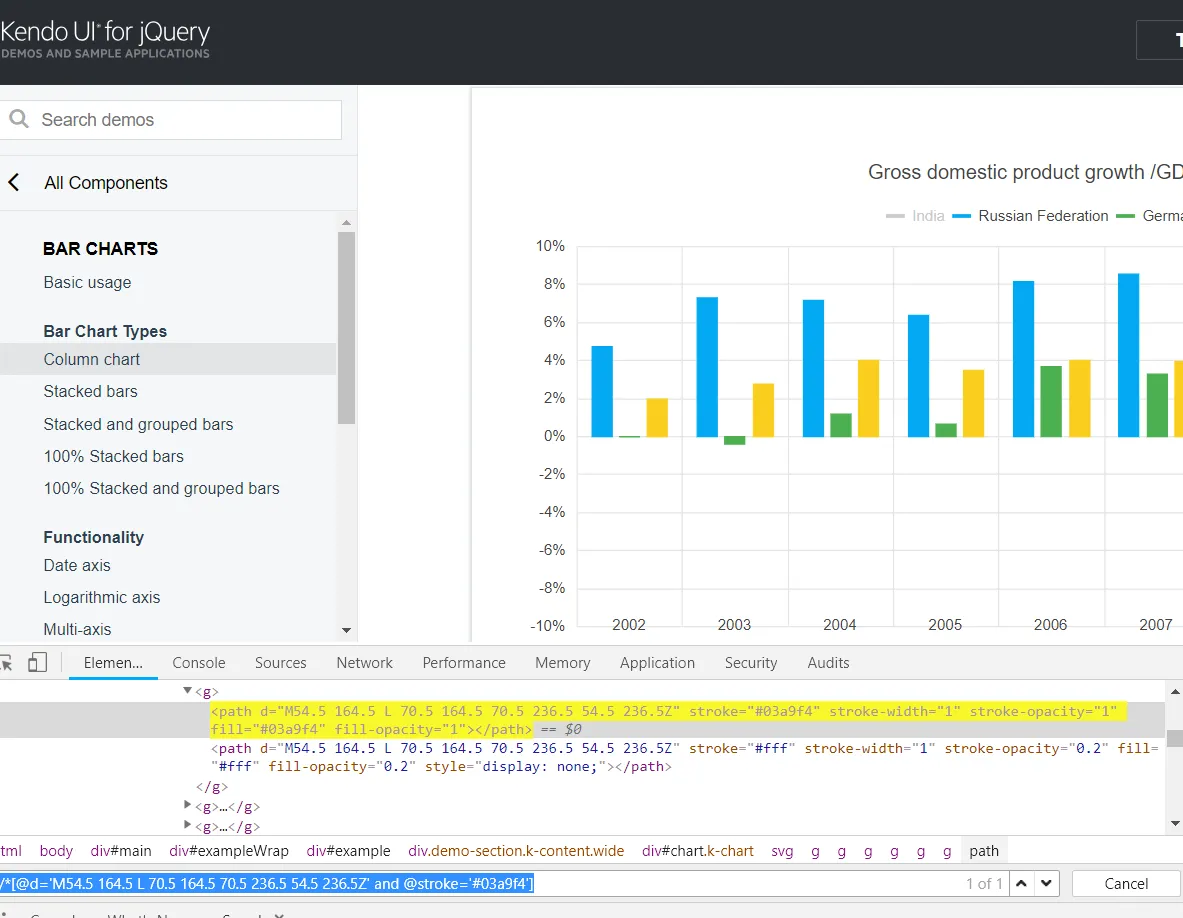Expand the last collapsed g node
Image resolution: width=1183 pixels, height=918 pixels.
click(188, 824)
